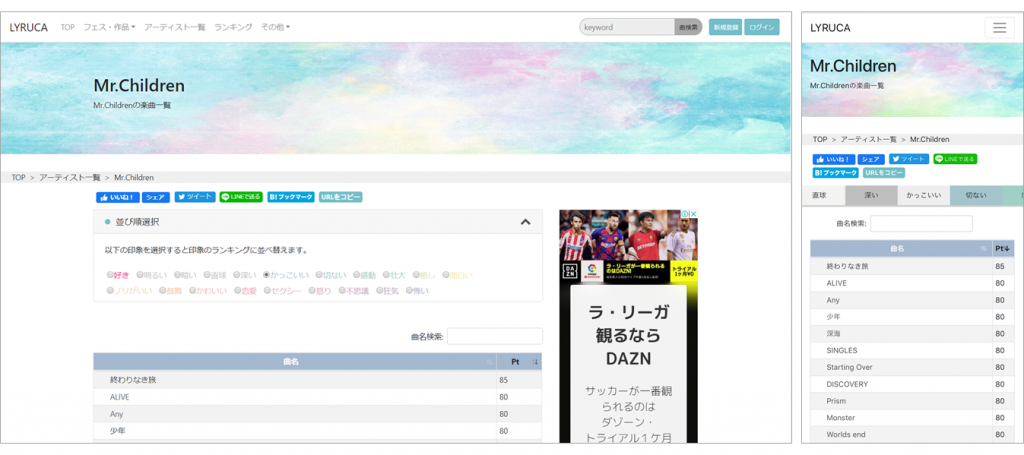1024x455 pixels.
Task: Click the Facebook いいね! button in desktop view
Action: pos(118,197)
